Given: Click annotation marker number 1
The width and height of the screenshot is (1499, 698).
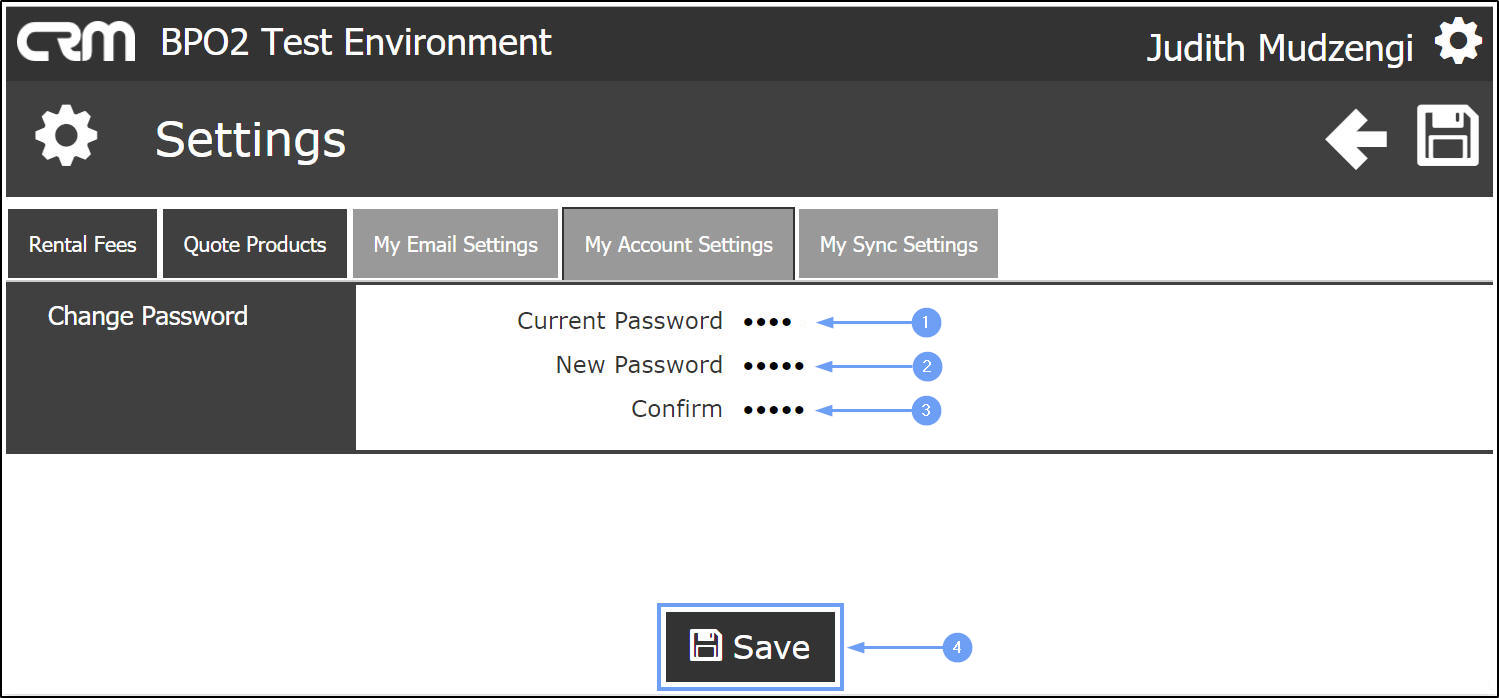Looking at the screenshot, I should (x=926, y=322).
